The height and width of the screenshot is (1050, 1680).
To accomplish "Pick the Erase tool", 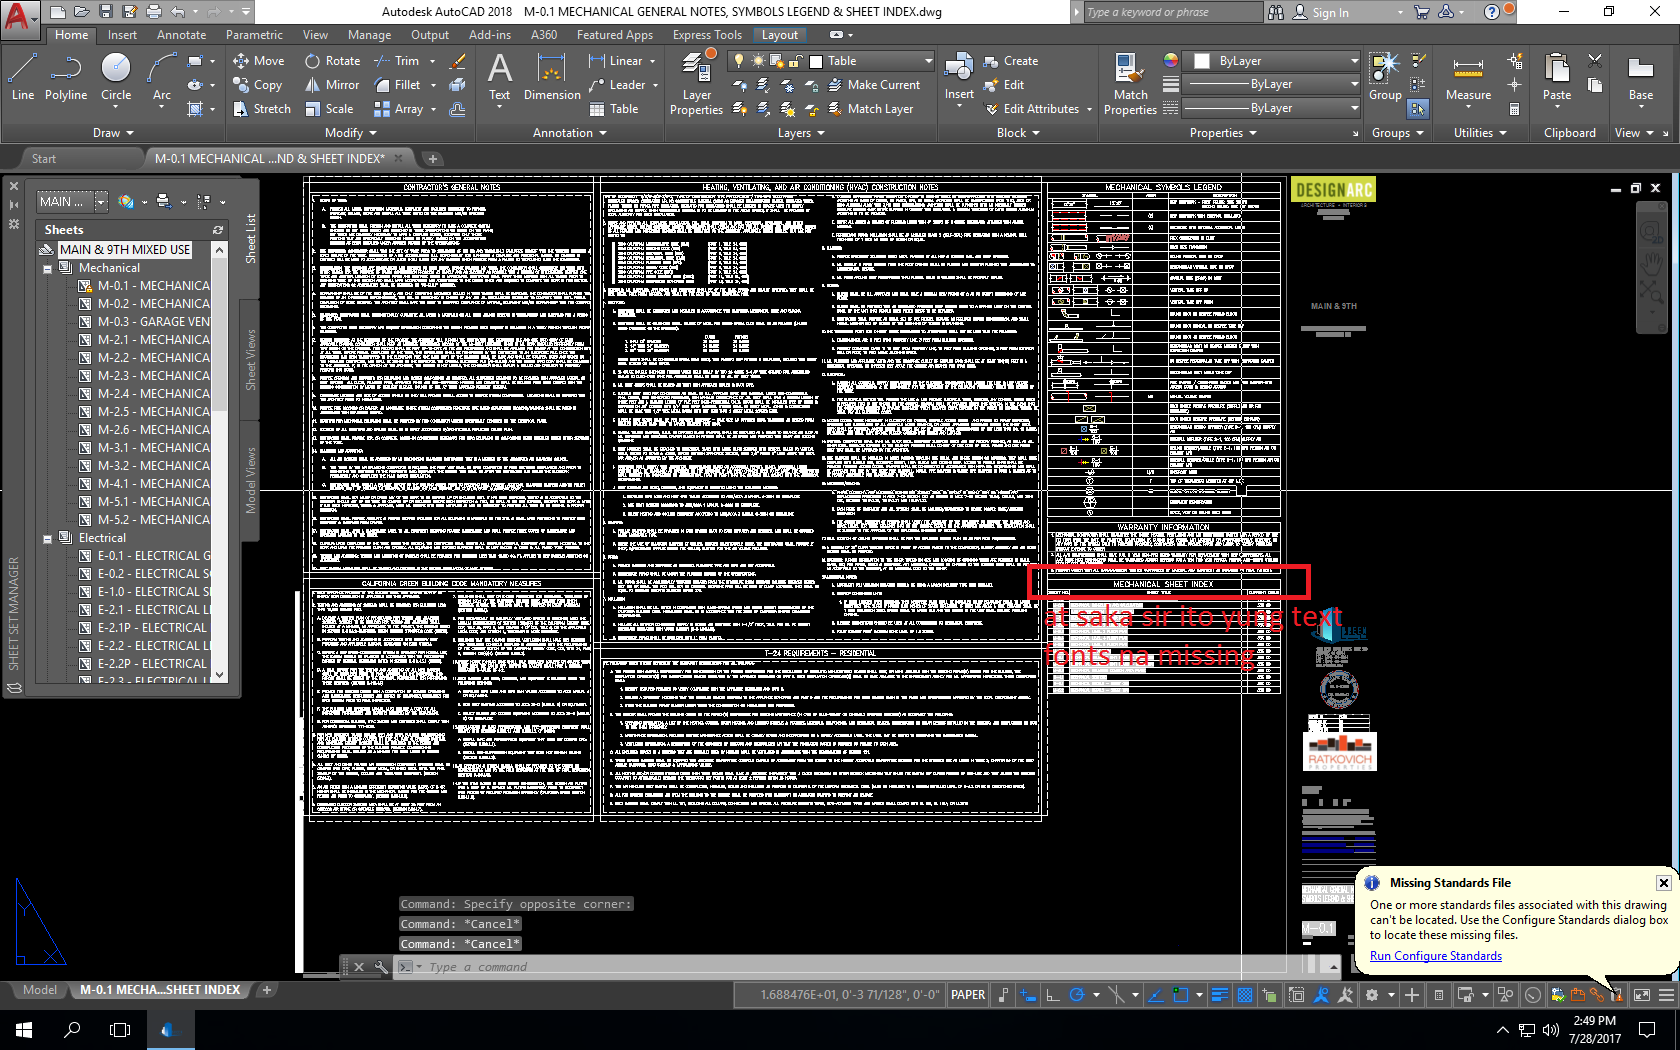I will (458, 61).
